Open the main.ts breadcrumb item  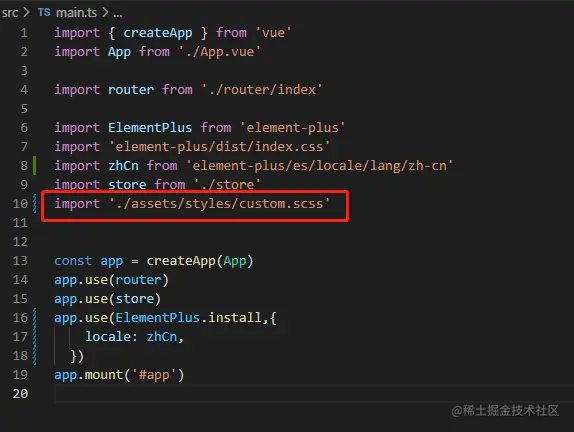(x=77, y=13)
